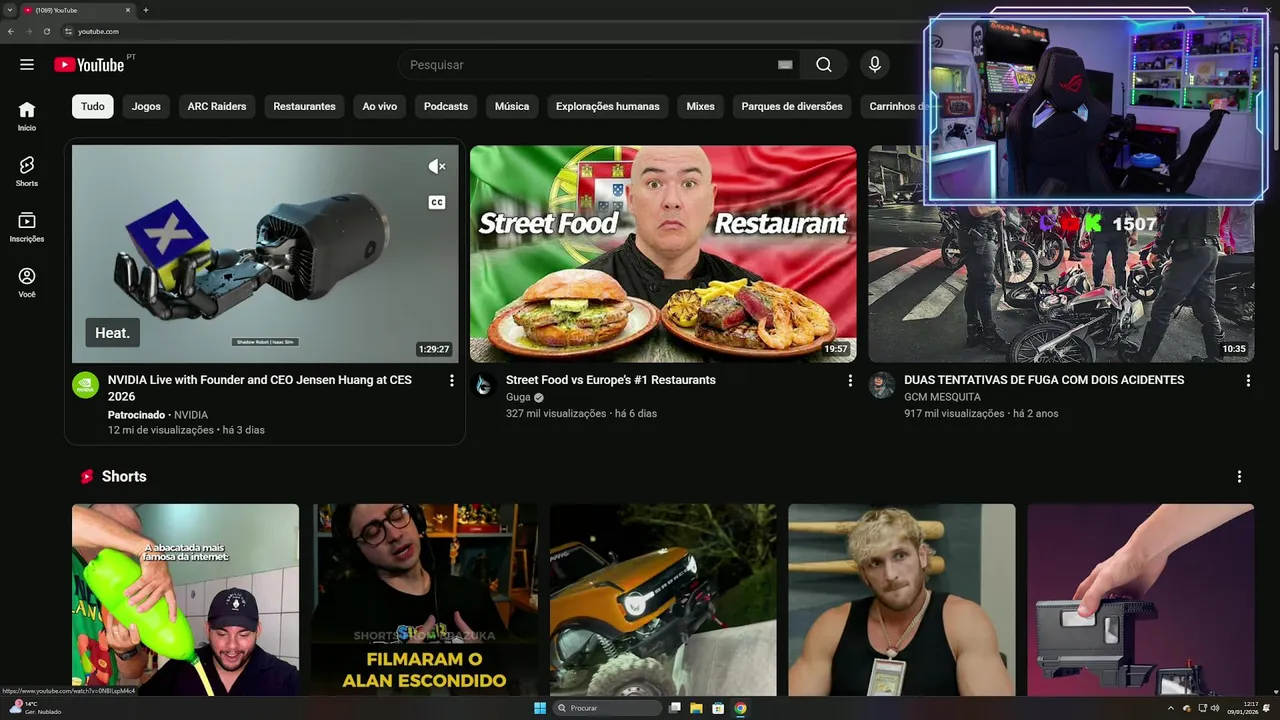1280x720 pixels.
Task: Select the Restaurantes filter chip
Action: tap(304, 106)
